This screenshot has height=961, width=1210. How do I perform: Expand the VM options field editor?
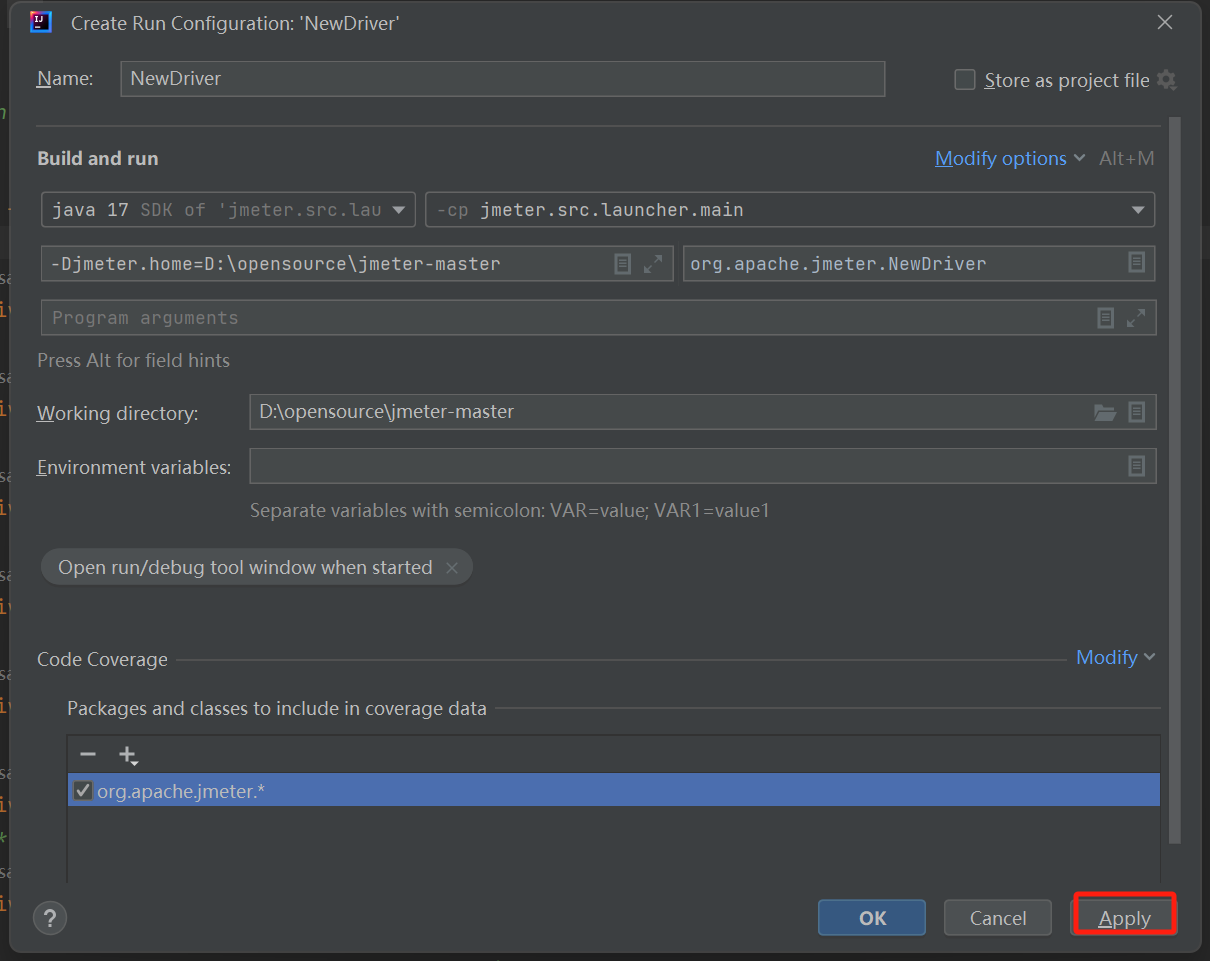653,264
